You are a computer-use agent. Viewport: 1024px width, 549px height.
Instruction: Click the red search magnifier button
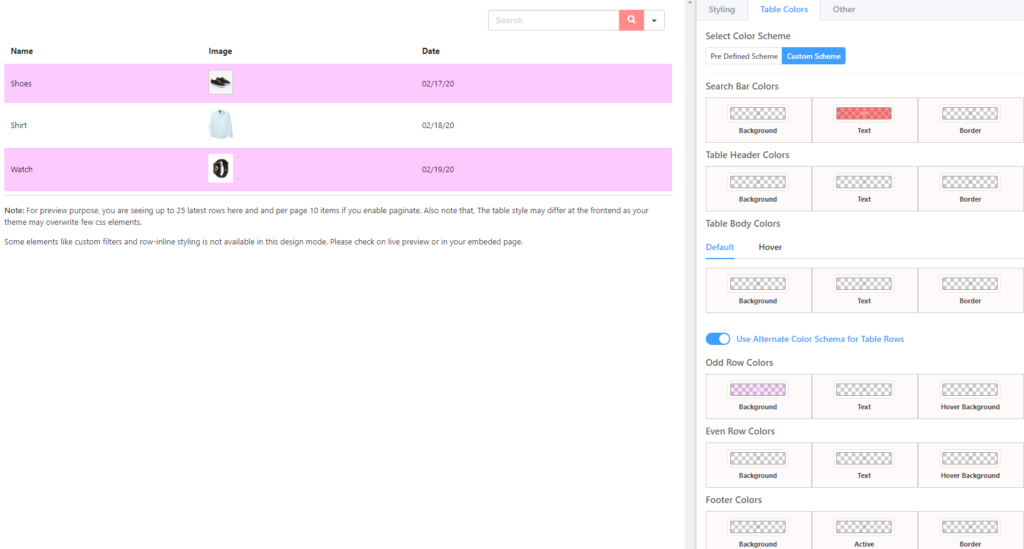pos(631,20)
